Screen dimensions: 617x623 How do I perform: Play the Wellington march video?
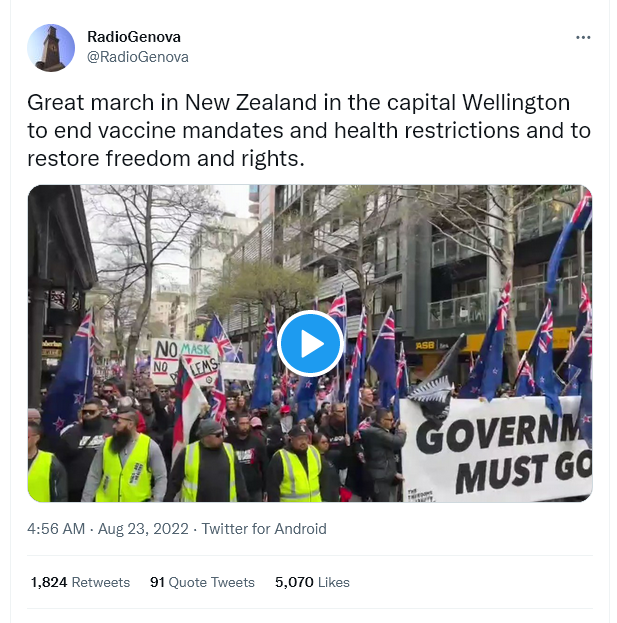pyautogui.click(x=310, y=343)
